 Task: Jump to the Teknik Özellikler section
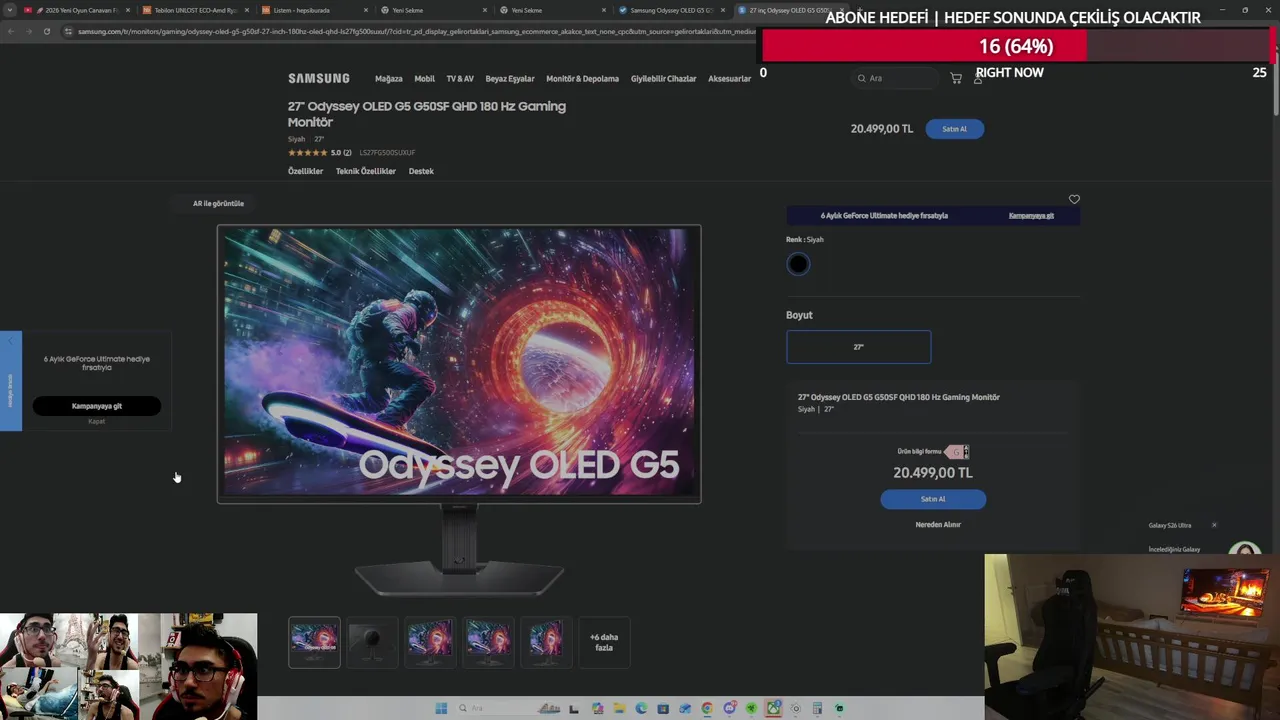366,171
